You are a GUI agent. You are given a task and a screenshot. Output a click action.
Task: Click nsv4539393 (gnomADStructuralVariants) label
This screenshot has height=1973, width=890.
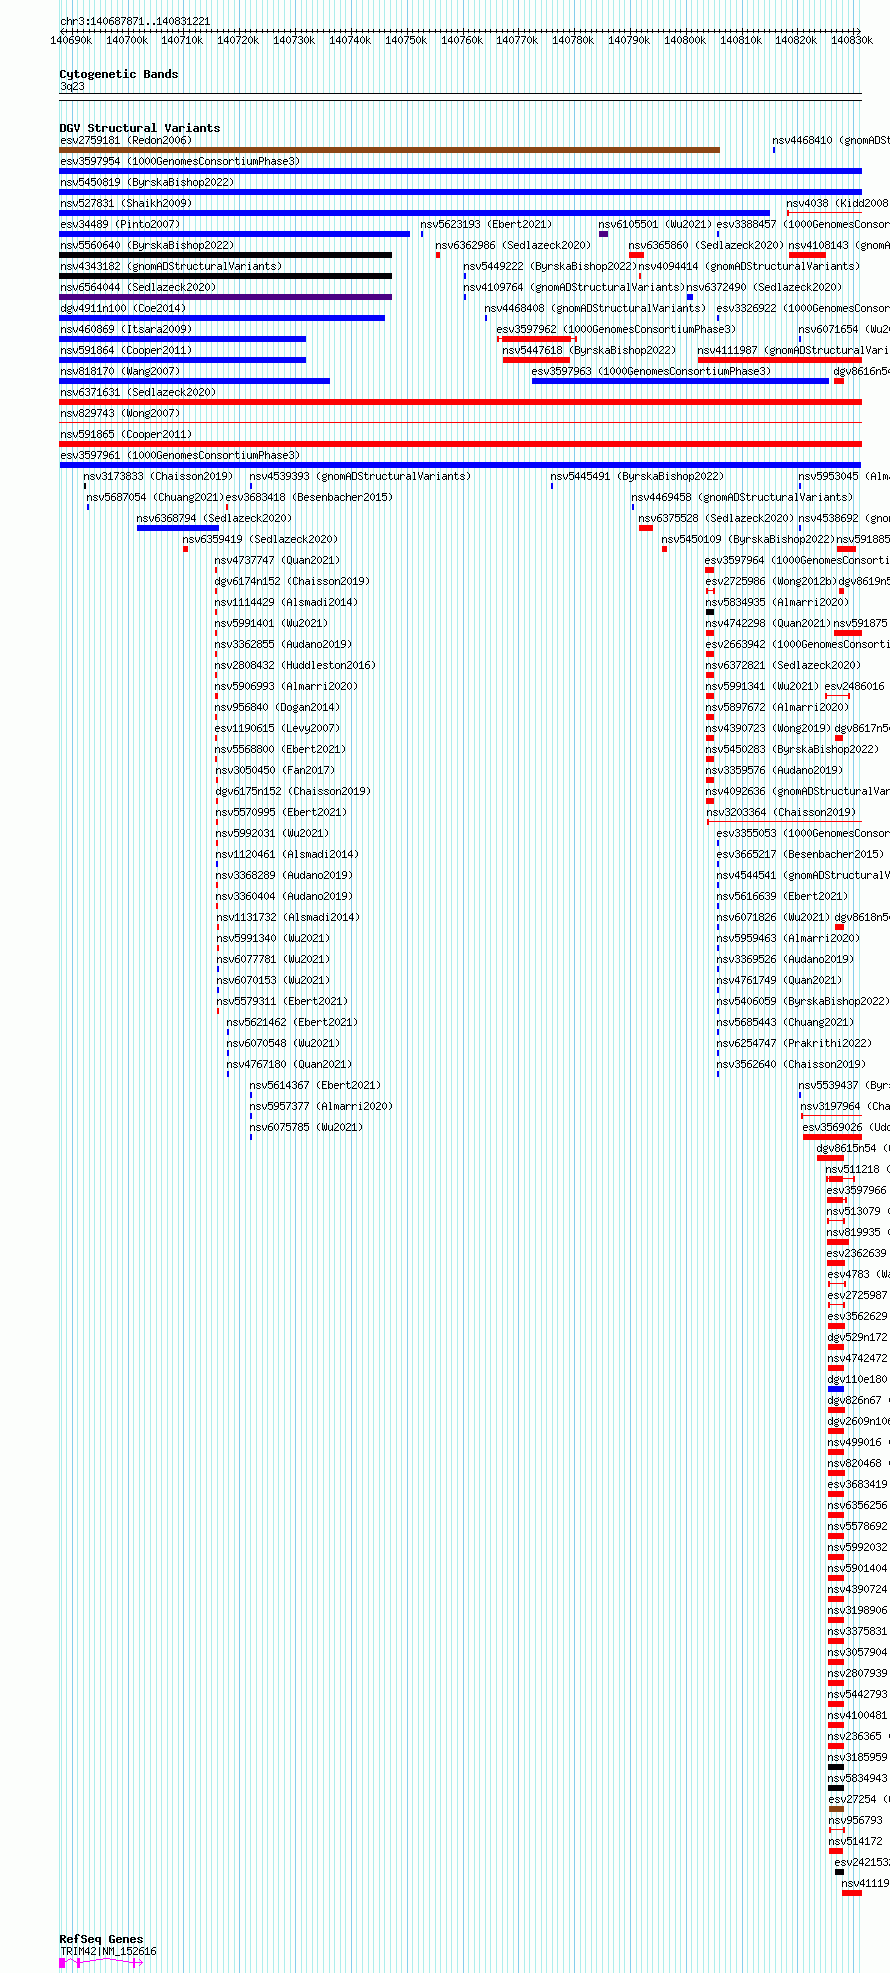tap(360, 477)
